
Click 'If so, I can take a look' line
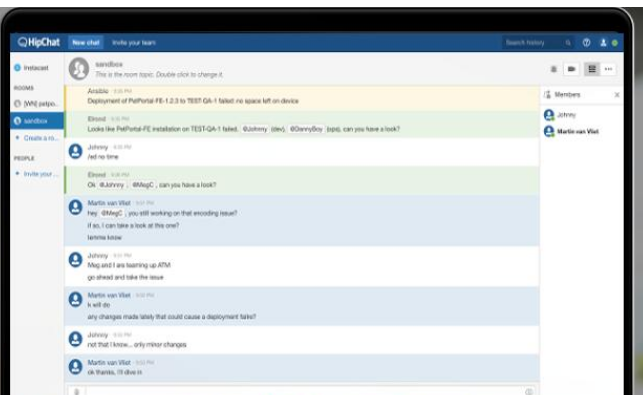click(x=133, y=226)
